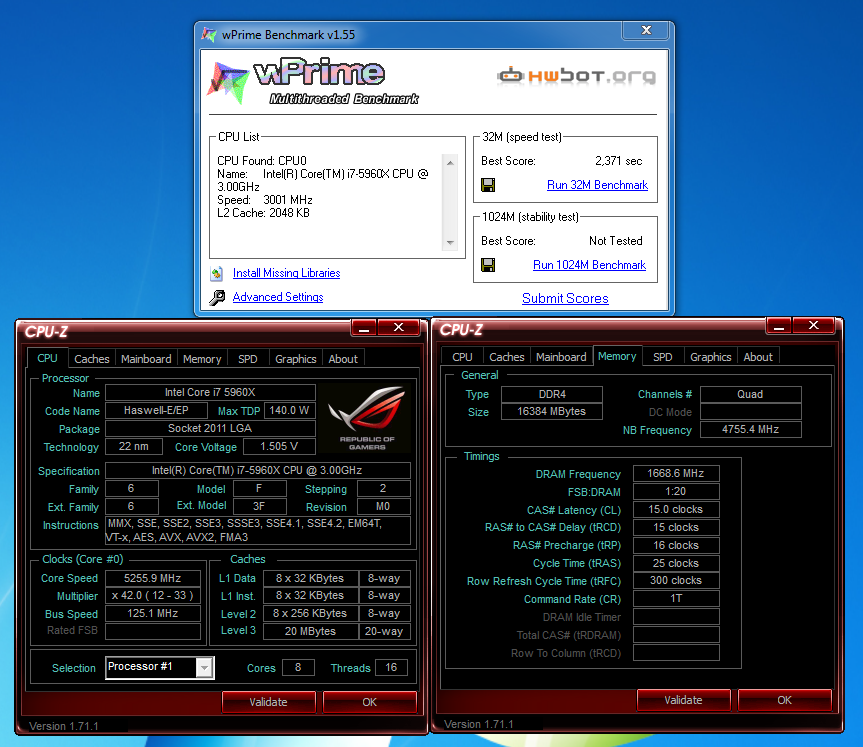The width and height of the screenshot is (863, 747).
Task: Select Caches tab in left CPU-Z window
Action: 91,359
